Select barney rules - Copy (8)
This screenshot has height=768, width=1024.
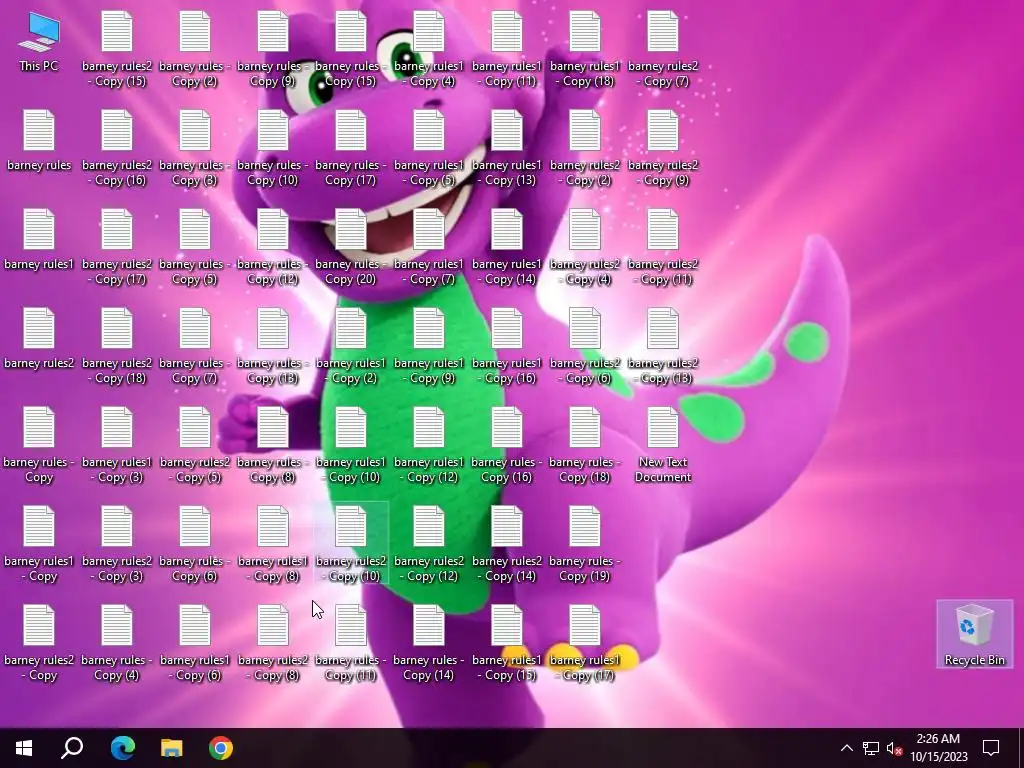point(273,445)
